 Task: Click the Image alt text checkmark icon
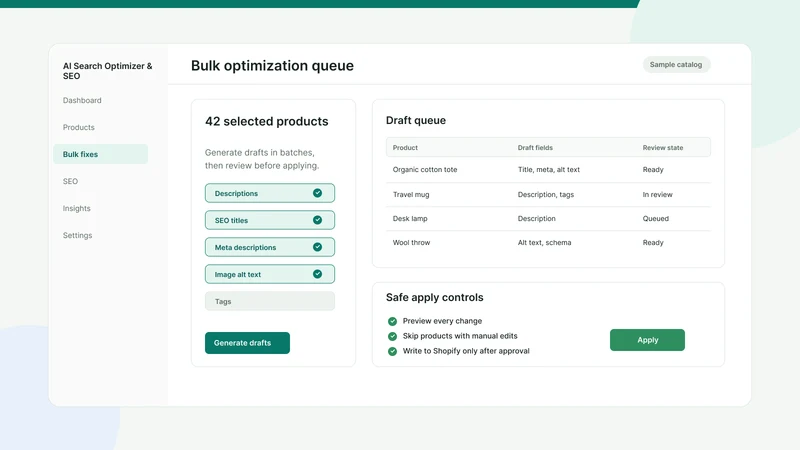coord(317,274)
